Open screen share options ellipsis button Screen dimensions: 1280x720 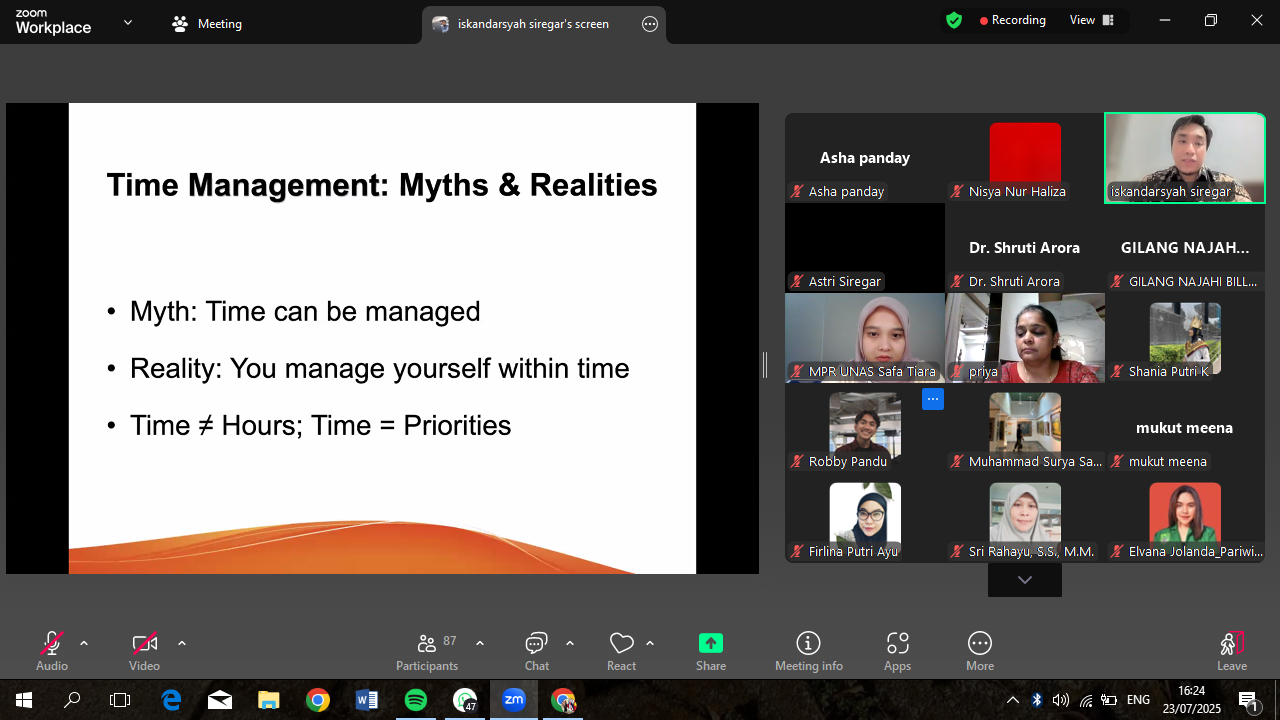pyautogui.click(x=650, y=24)
